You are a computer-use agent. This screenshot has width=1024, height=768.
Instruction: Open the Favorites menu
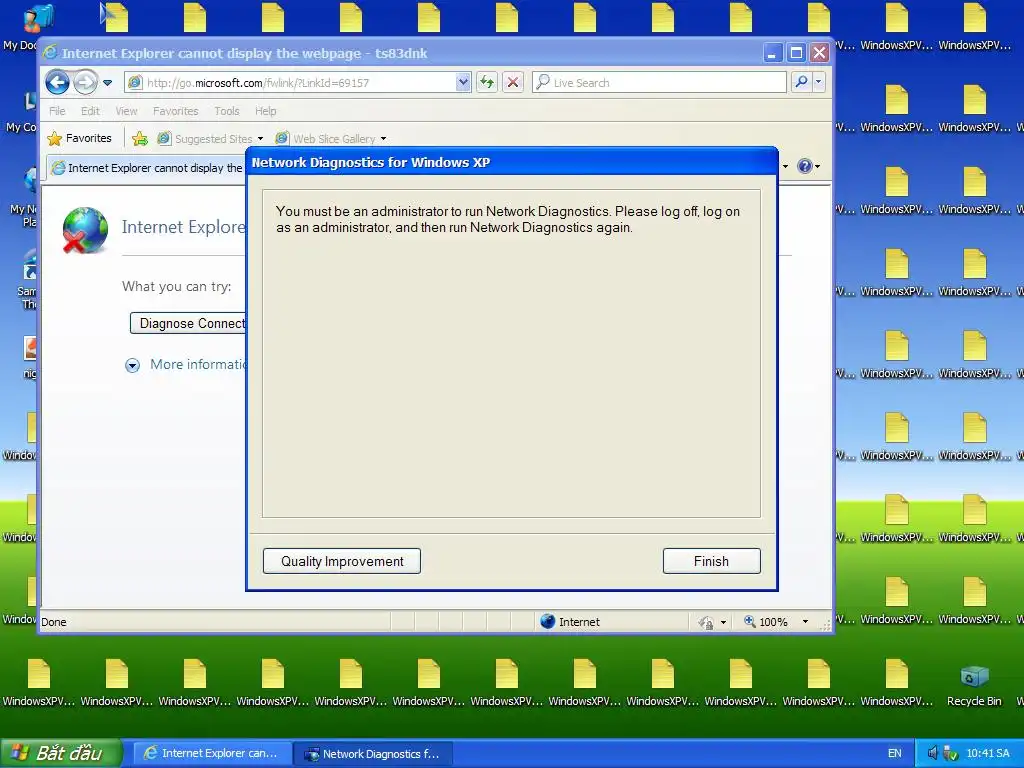[176, 111]
